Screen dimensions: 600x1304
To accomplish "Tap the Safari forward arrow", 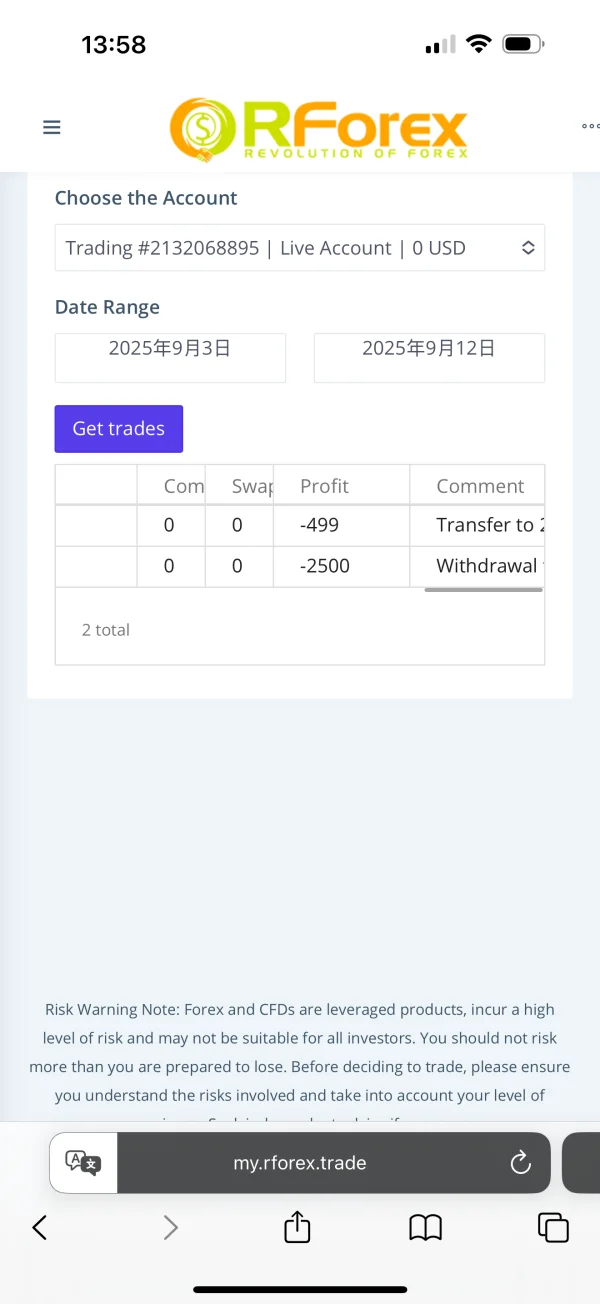I will (x=171, y=1227).
